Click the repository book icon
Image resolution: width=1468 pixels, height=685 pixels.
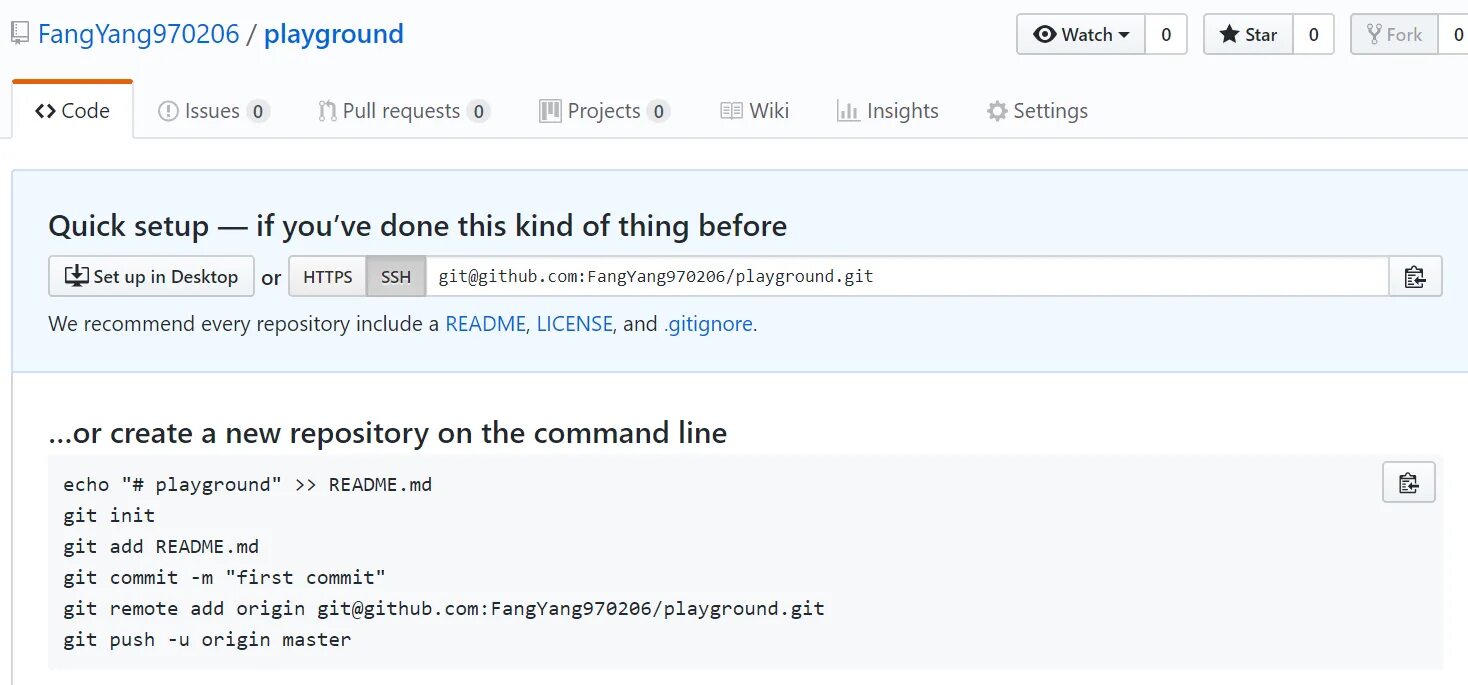pos(20,34)
